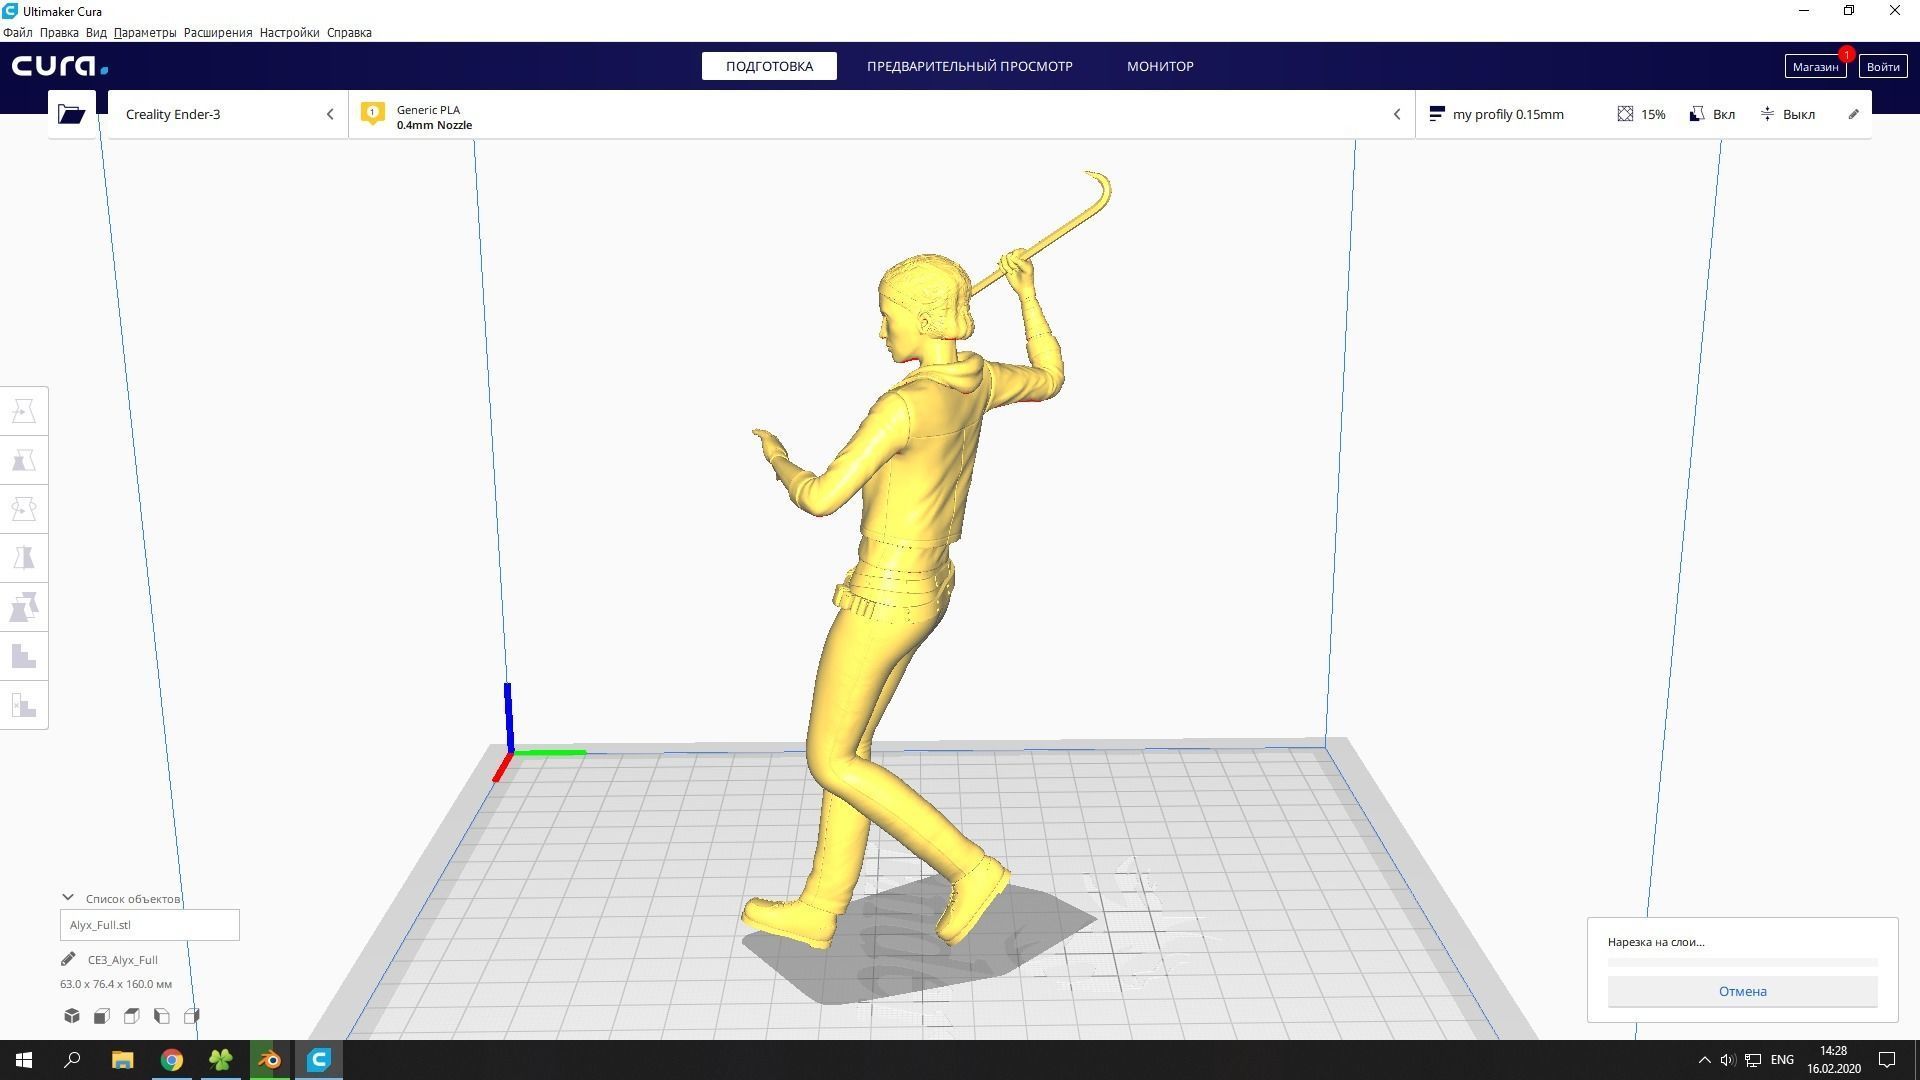Open Windows Start menu
This screenshot has height=1080, width=1920.
click(24, 1060)
